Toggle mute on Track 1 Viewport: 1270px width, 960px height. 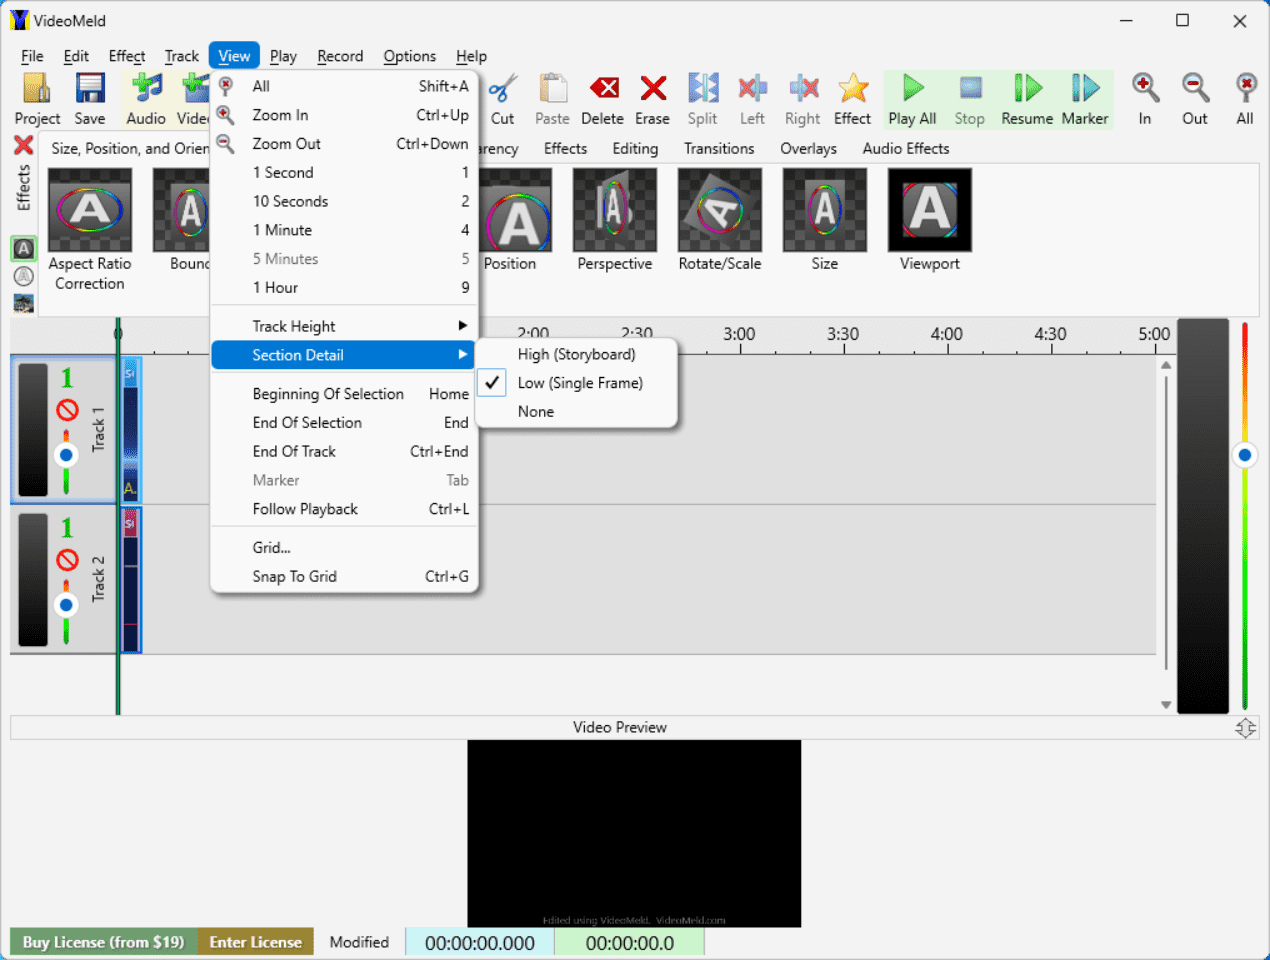pos(67,410)
